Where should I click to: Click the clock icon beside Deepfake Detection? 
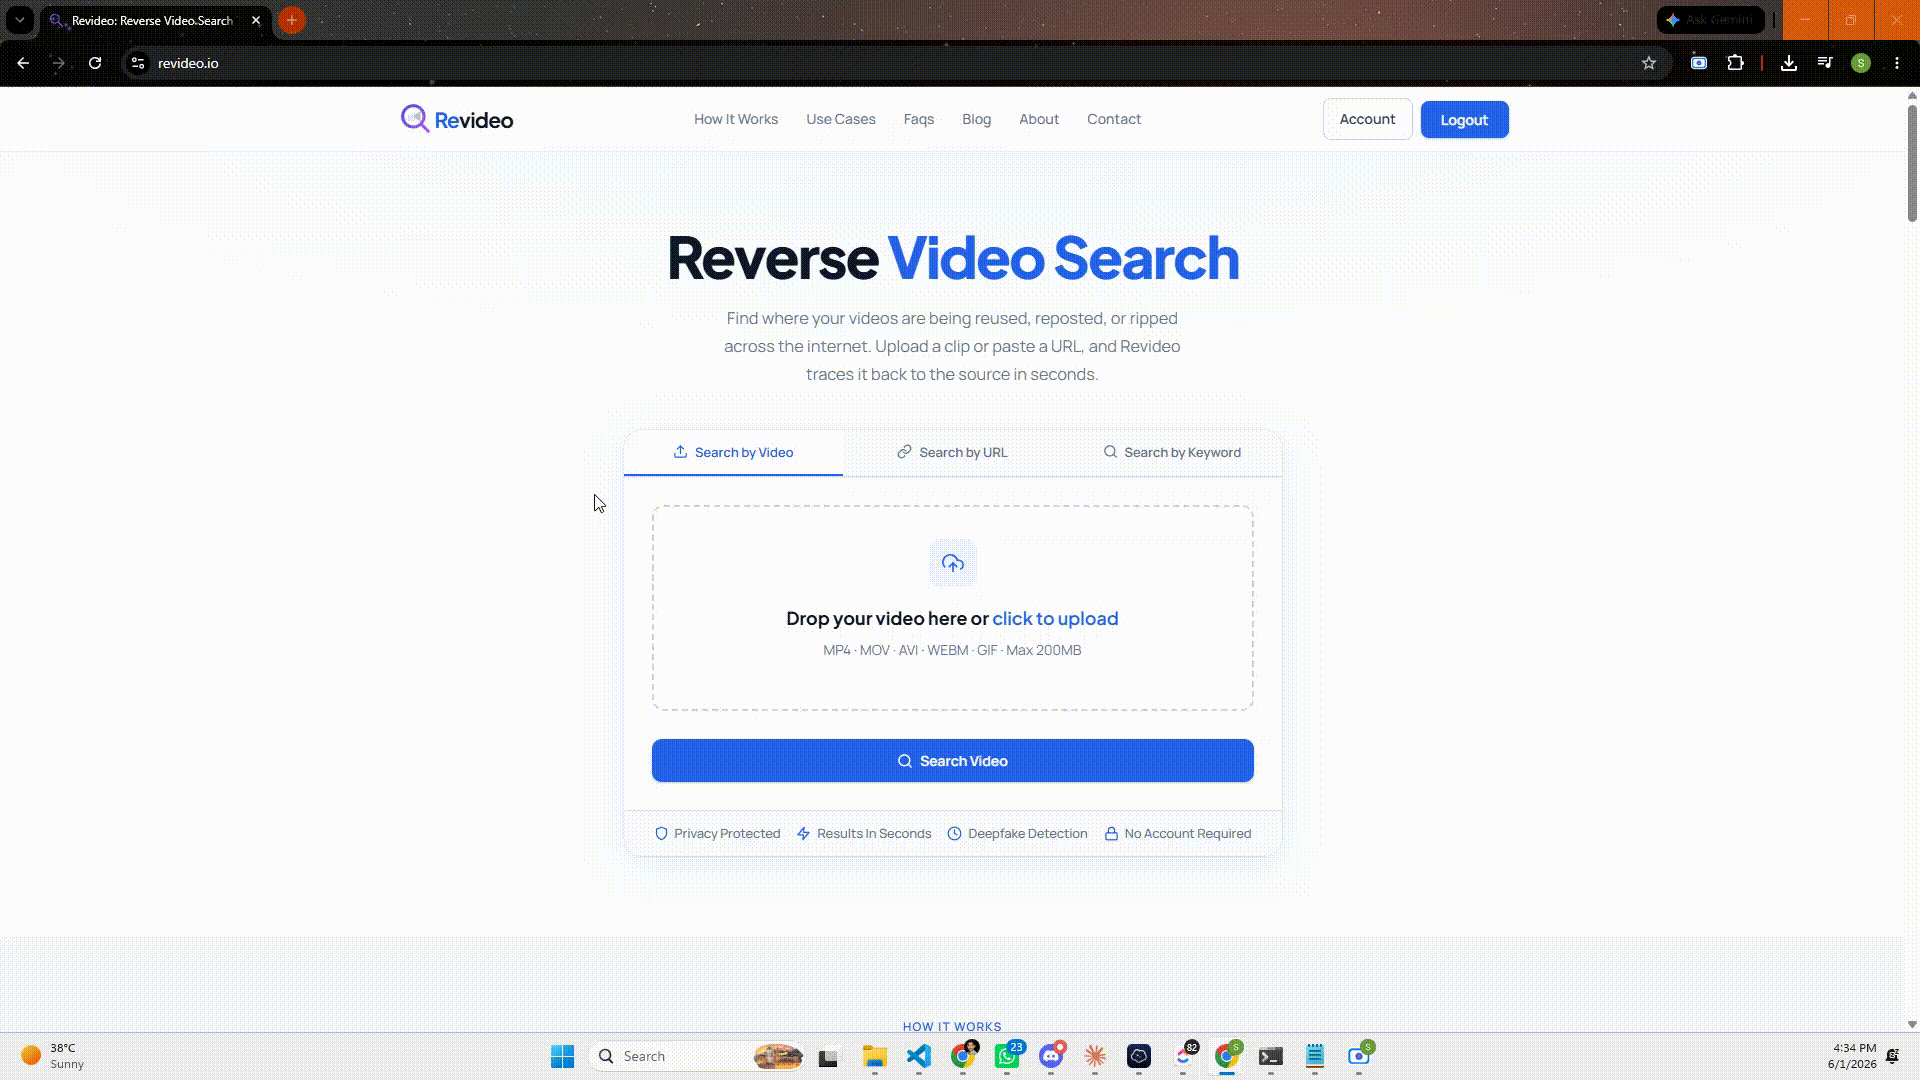tap(954, 834)
